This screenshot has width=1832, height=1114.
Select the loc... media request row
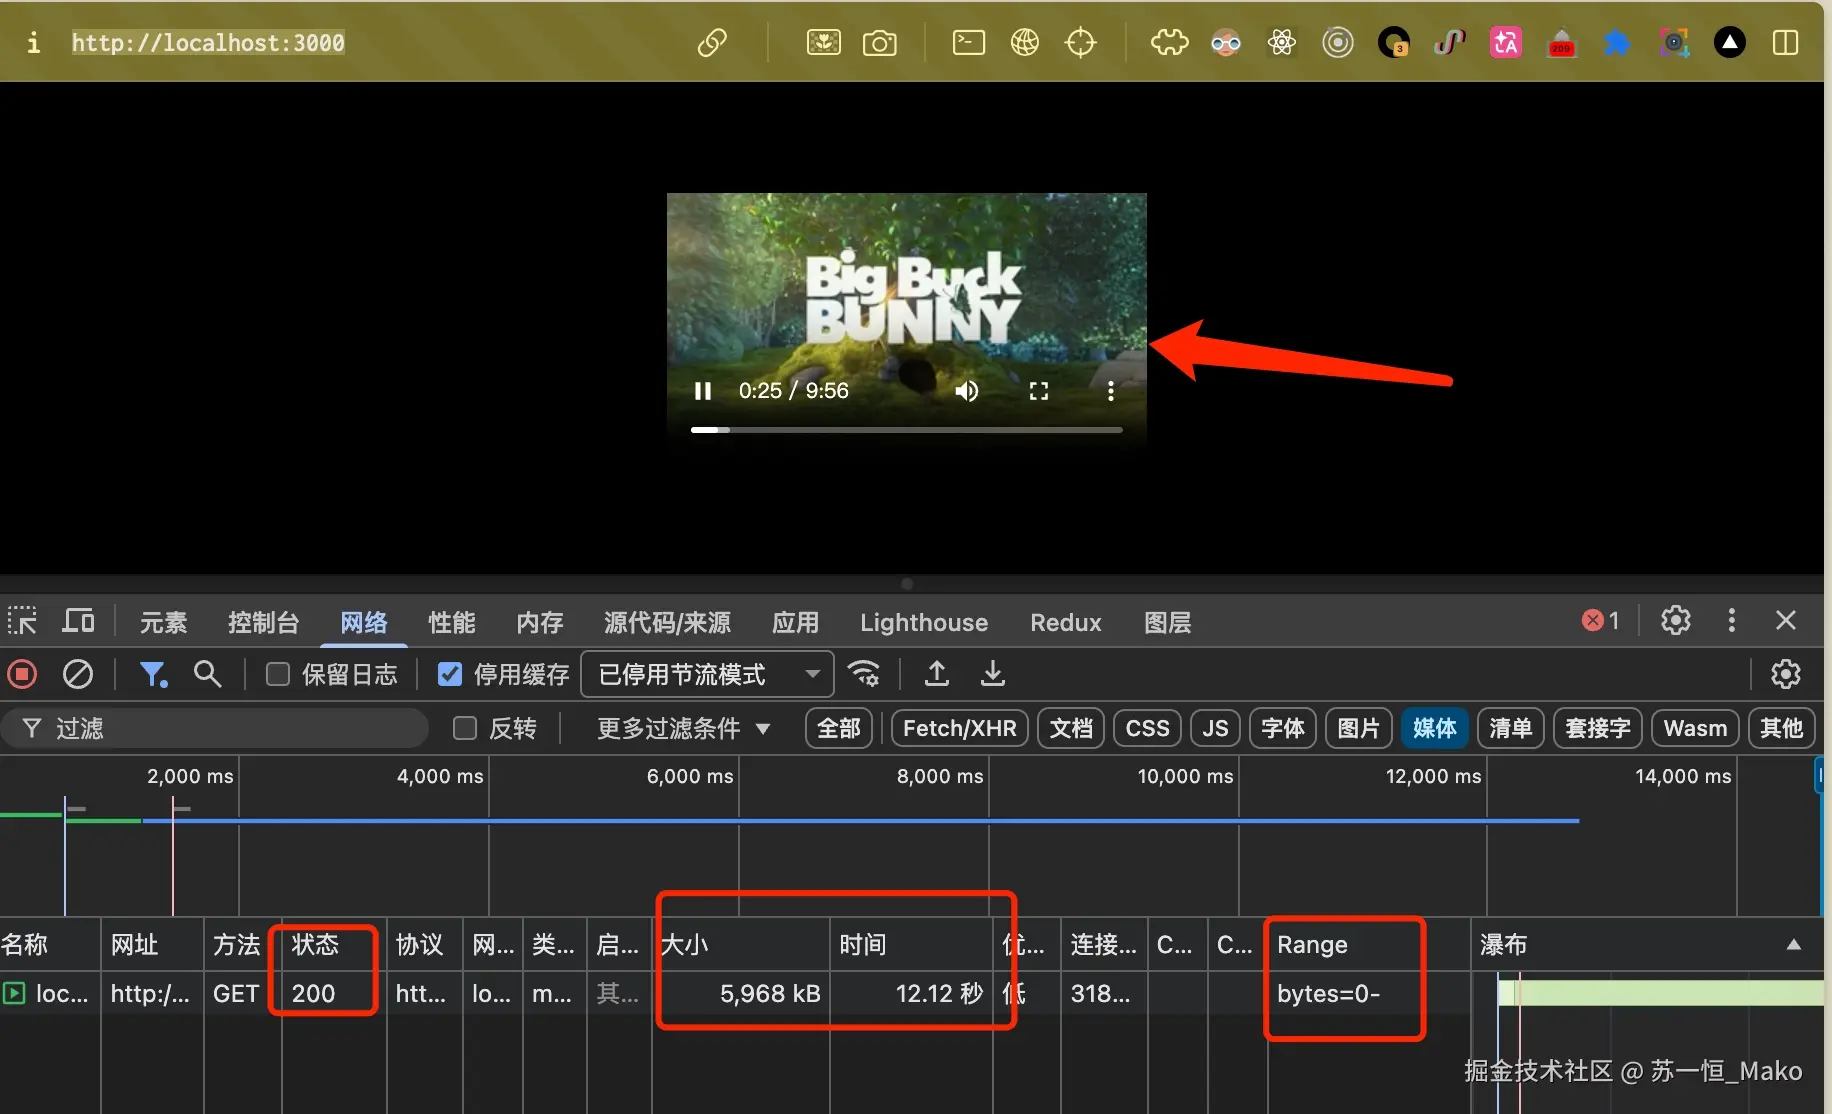tap(912, 993)
